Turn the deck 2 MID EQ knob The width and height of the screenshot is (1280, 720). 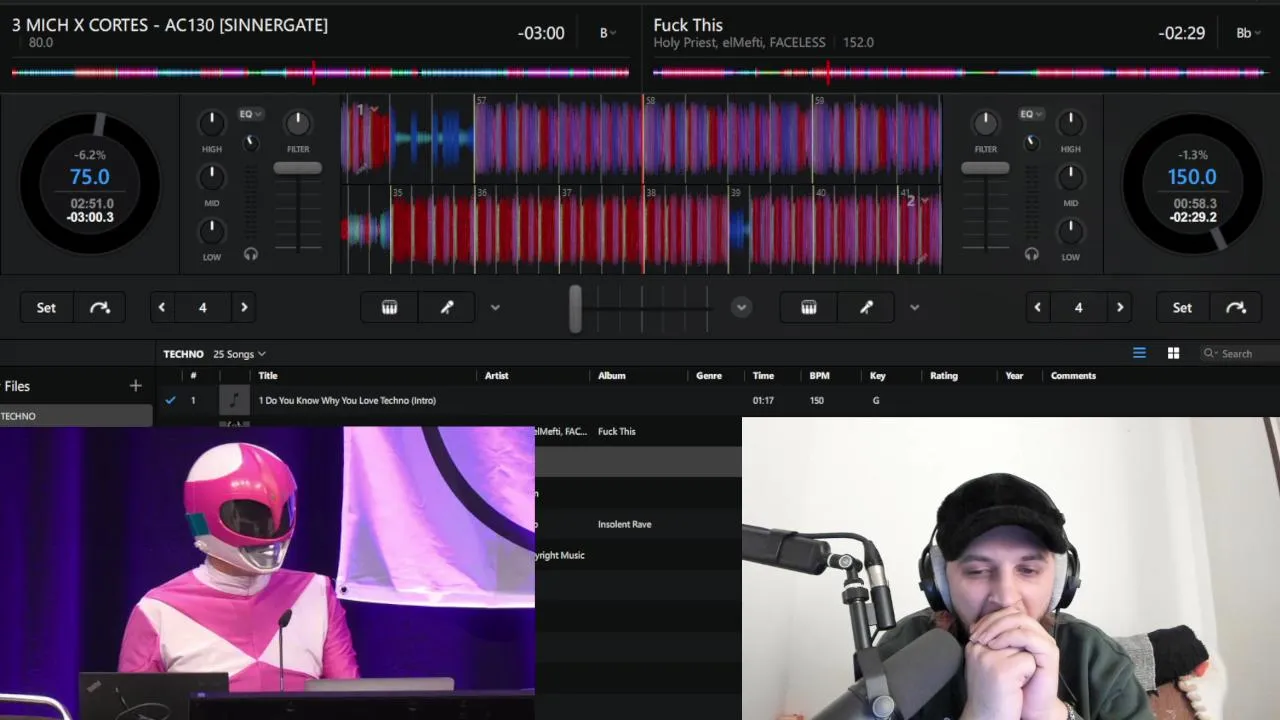click(x=1070, y=178)
